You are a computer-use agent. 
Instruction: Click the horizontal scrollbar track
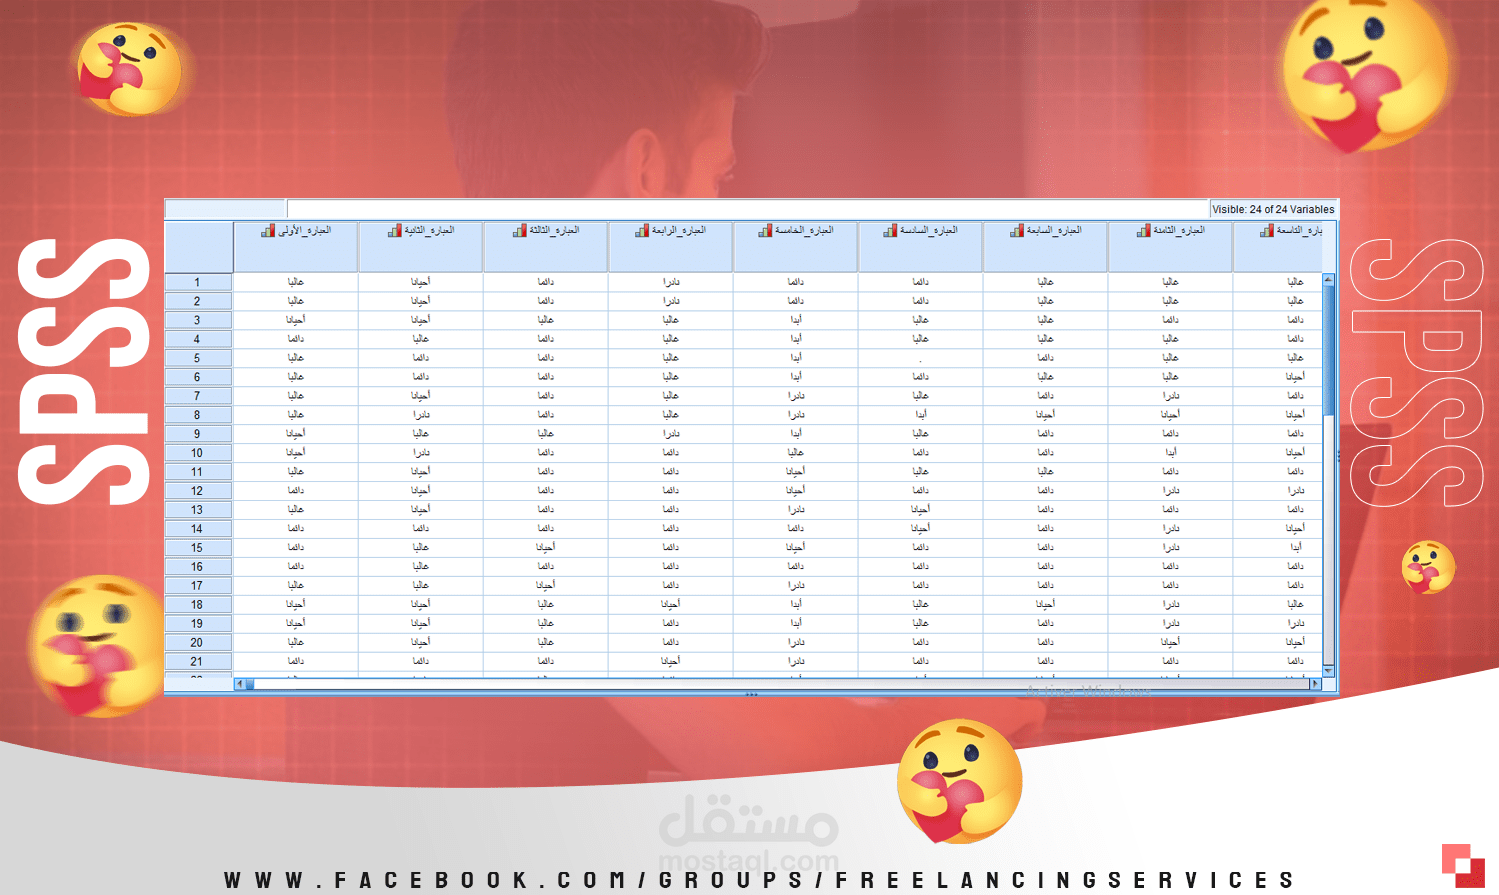(780, 684)
